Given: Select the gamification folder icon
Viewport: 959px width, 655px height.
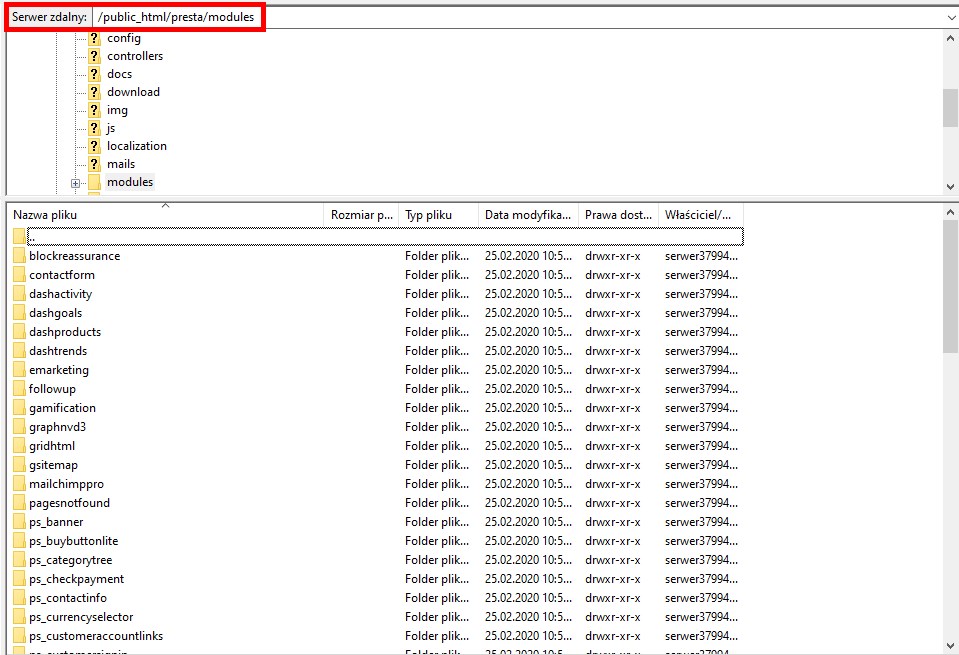Looking at the screenshot, I should 19,408.
